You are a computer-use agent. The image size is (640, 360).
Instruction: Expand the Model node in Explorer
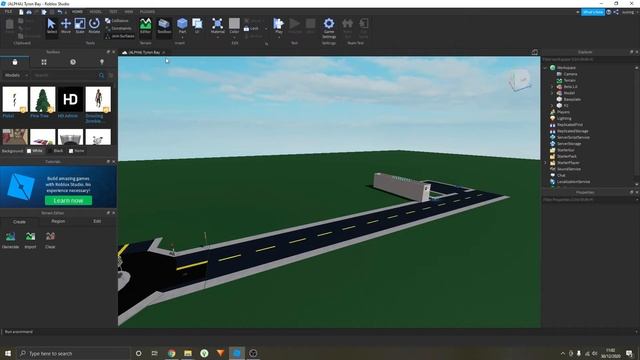click(x=552, y=93)
